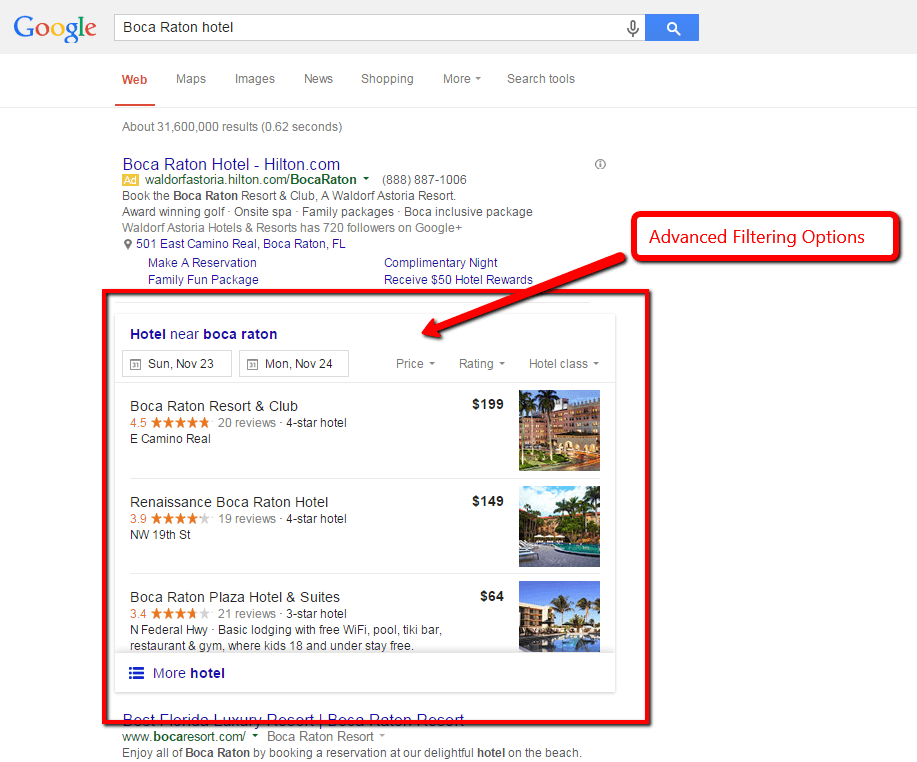Open the Boca Raton Resort & Club photo

click(x=559, y=430)
